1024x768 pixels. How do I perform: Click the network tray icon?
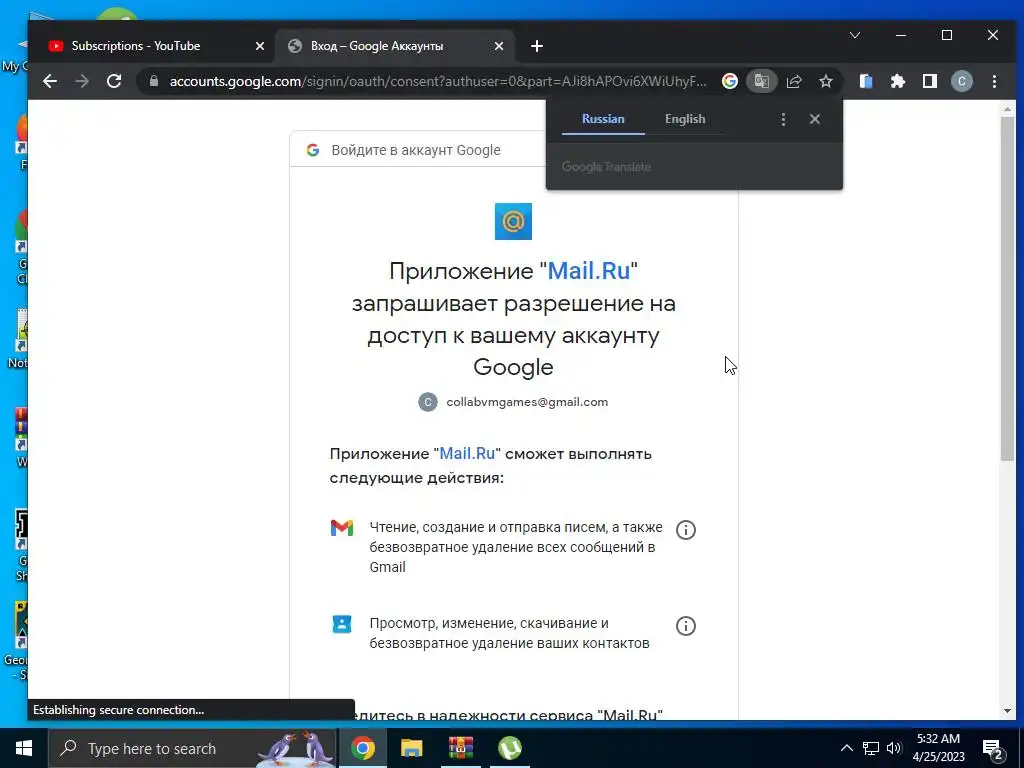871,748
